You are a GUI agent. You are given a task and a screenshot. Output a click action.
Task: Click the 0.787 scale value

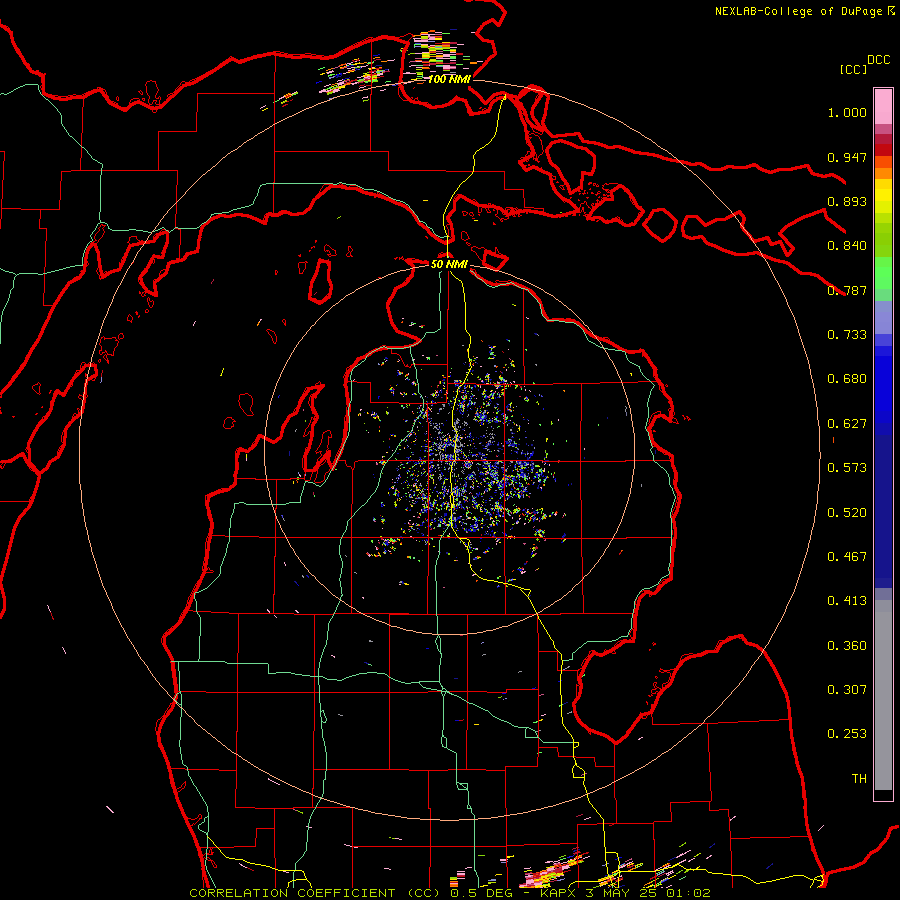pyautogui.click(x=847, y=290)
